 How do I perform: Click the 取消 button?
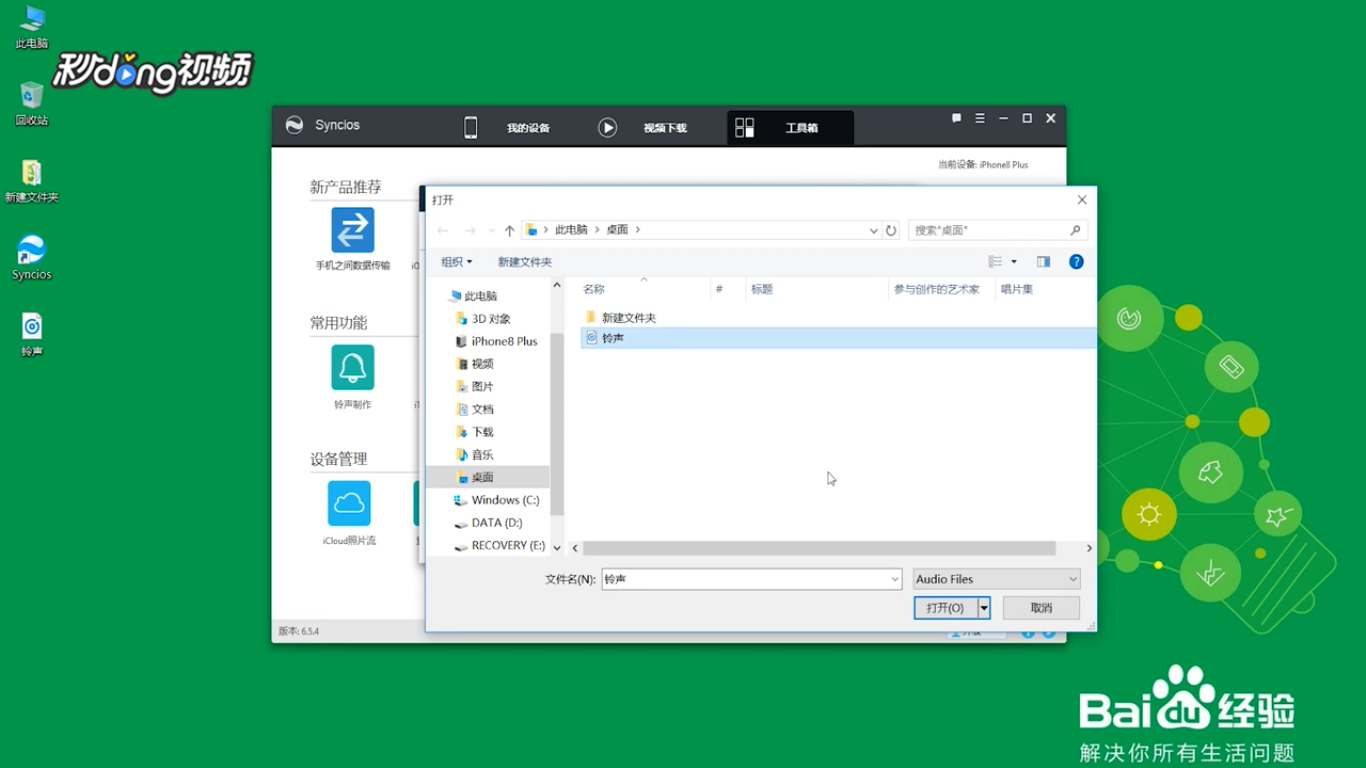pyautogui.click(x=1041, y=608)
